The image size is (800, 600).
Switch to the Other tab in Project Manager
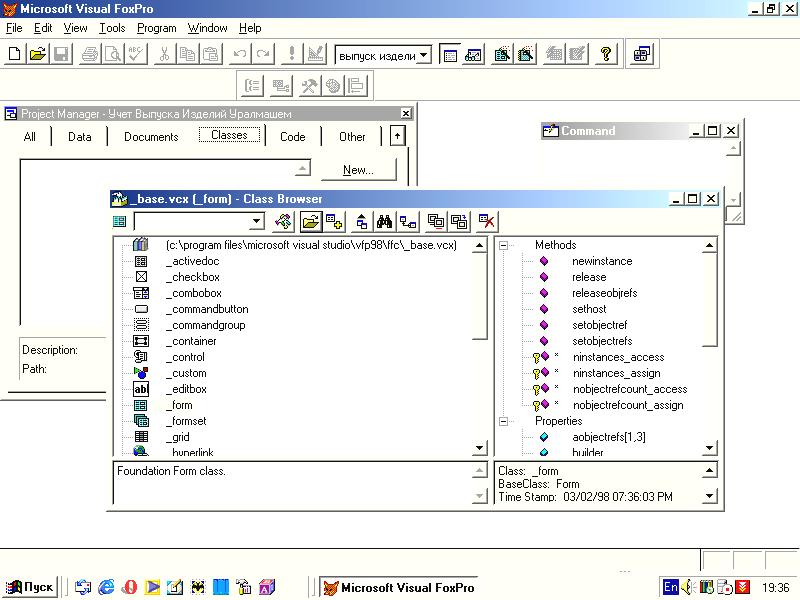(x=352, y=137)
